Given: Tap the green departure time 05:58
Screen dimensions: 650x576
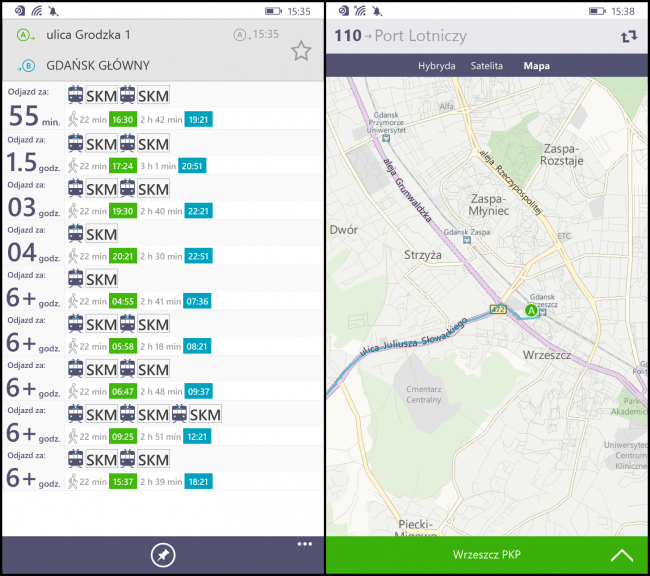Looking at the screenshot, I should (x=123, y=347).
